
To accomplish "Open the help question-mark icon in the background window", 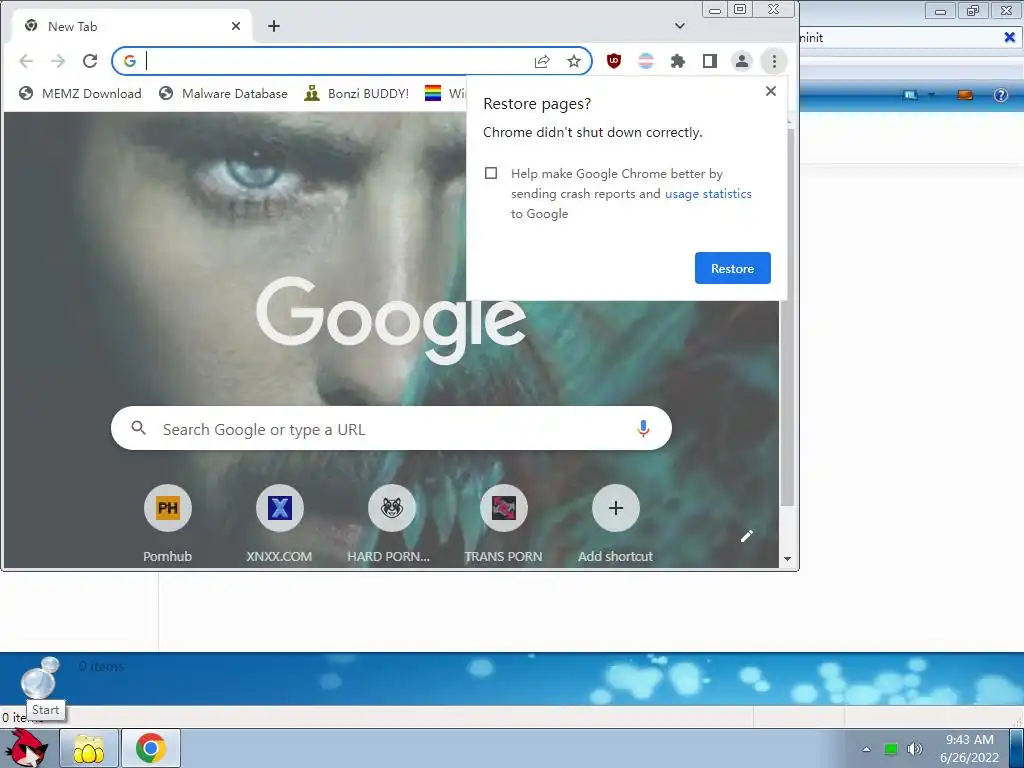I will click(1000, 95).
